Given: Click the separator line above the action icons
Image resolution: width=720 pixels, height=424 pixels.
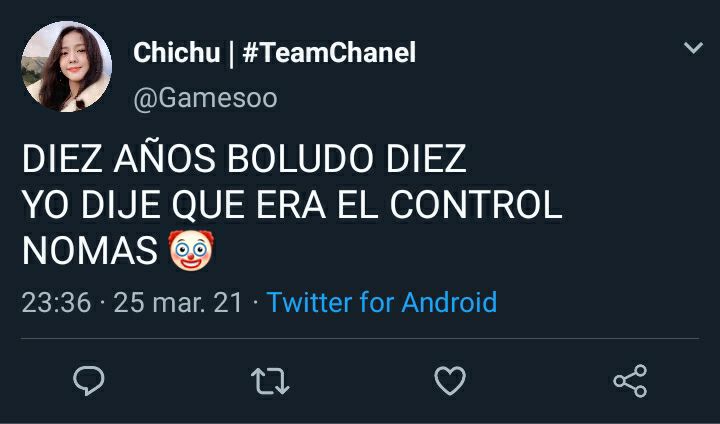Looking at the screenshot, I should [x=360, y=339].
